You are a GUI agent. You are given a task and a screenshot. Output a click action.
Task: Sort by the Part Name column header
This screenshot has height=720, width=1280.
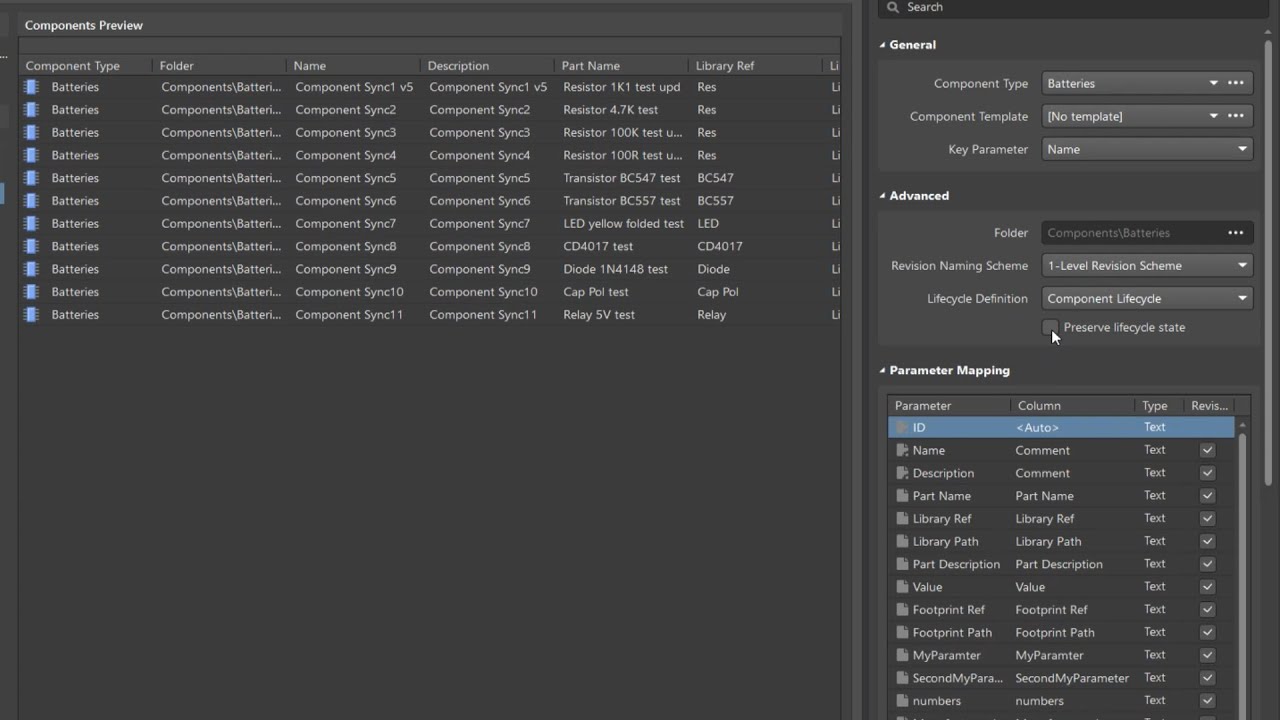click(x=591, y=66)
